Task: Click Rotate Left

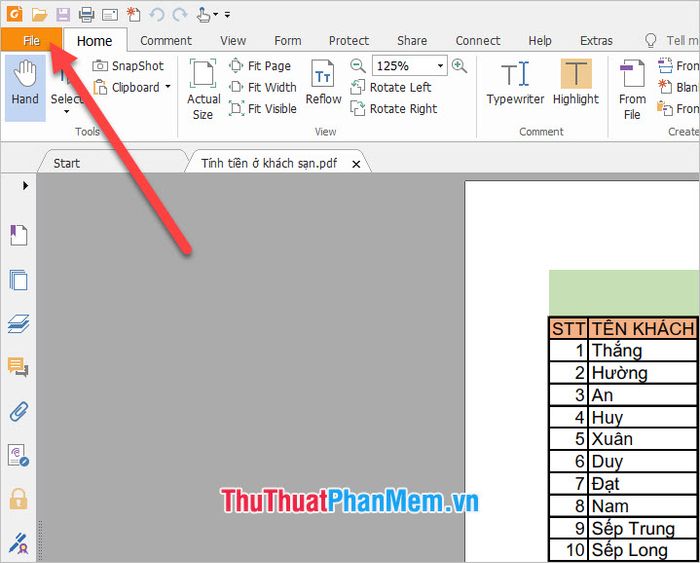Action: click(391, 87)
